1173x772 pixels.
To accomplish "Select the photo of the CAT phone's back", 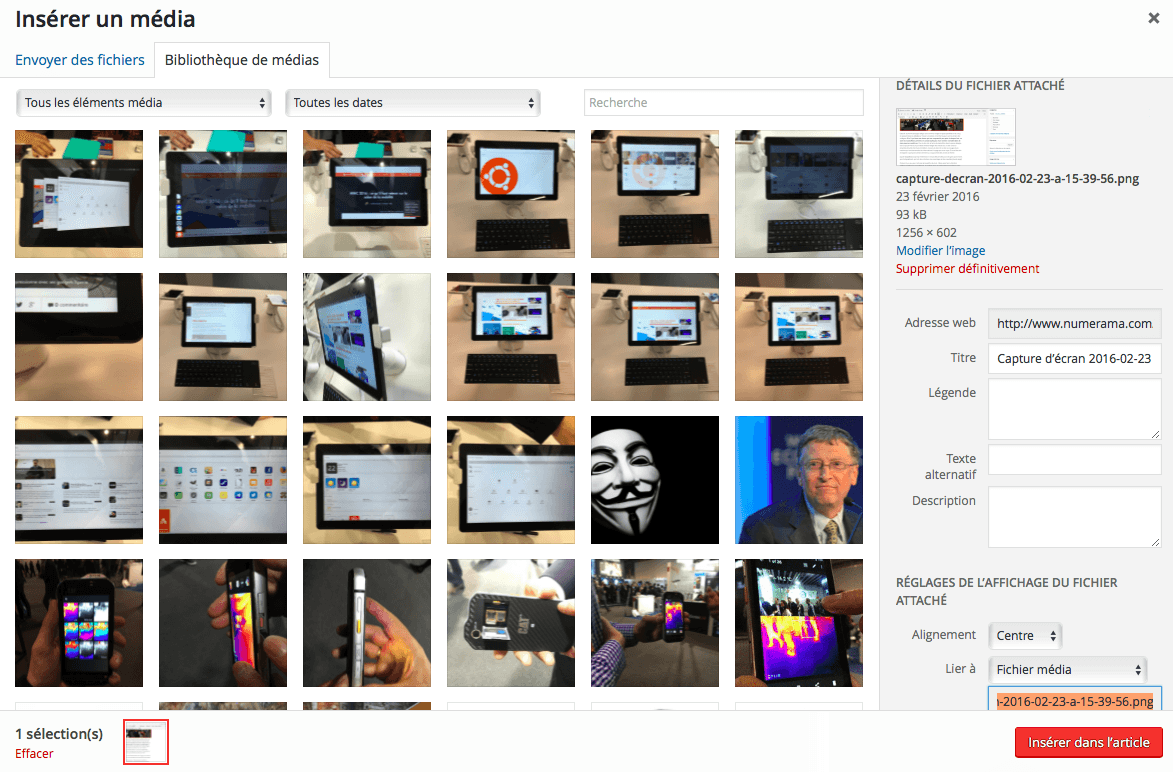I will 511,623.
